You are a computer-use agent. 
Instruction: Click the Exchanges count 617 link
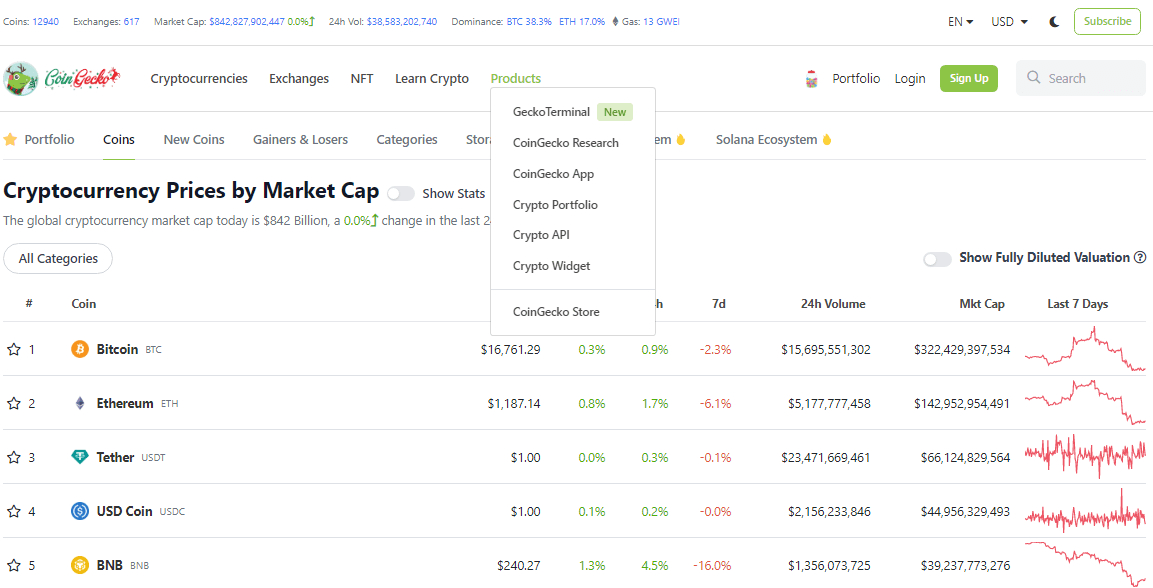pyautogui.click(x=131, y=22)
